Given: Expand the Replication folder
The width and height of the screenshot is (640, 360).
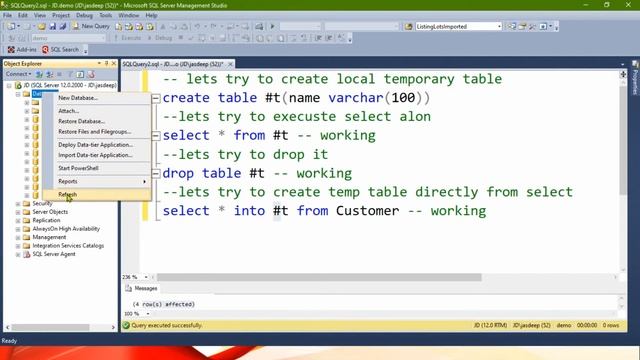Looking at the screenshot, I should 18,220.
